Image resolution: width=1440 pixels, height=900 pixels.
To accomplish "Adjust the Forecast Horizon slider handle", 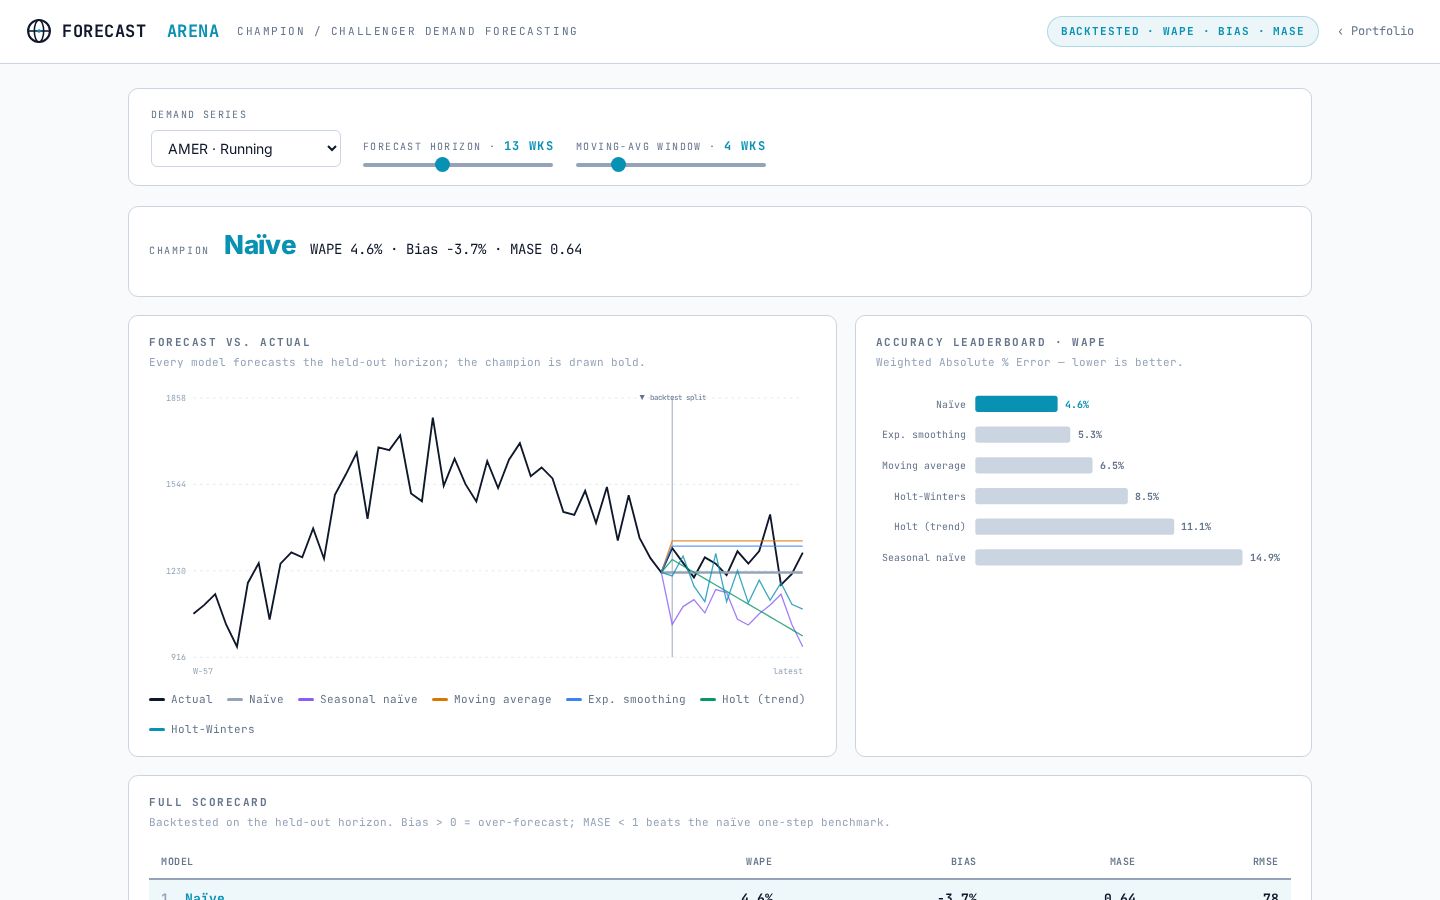I will (442, 165).
